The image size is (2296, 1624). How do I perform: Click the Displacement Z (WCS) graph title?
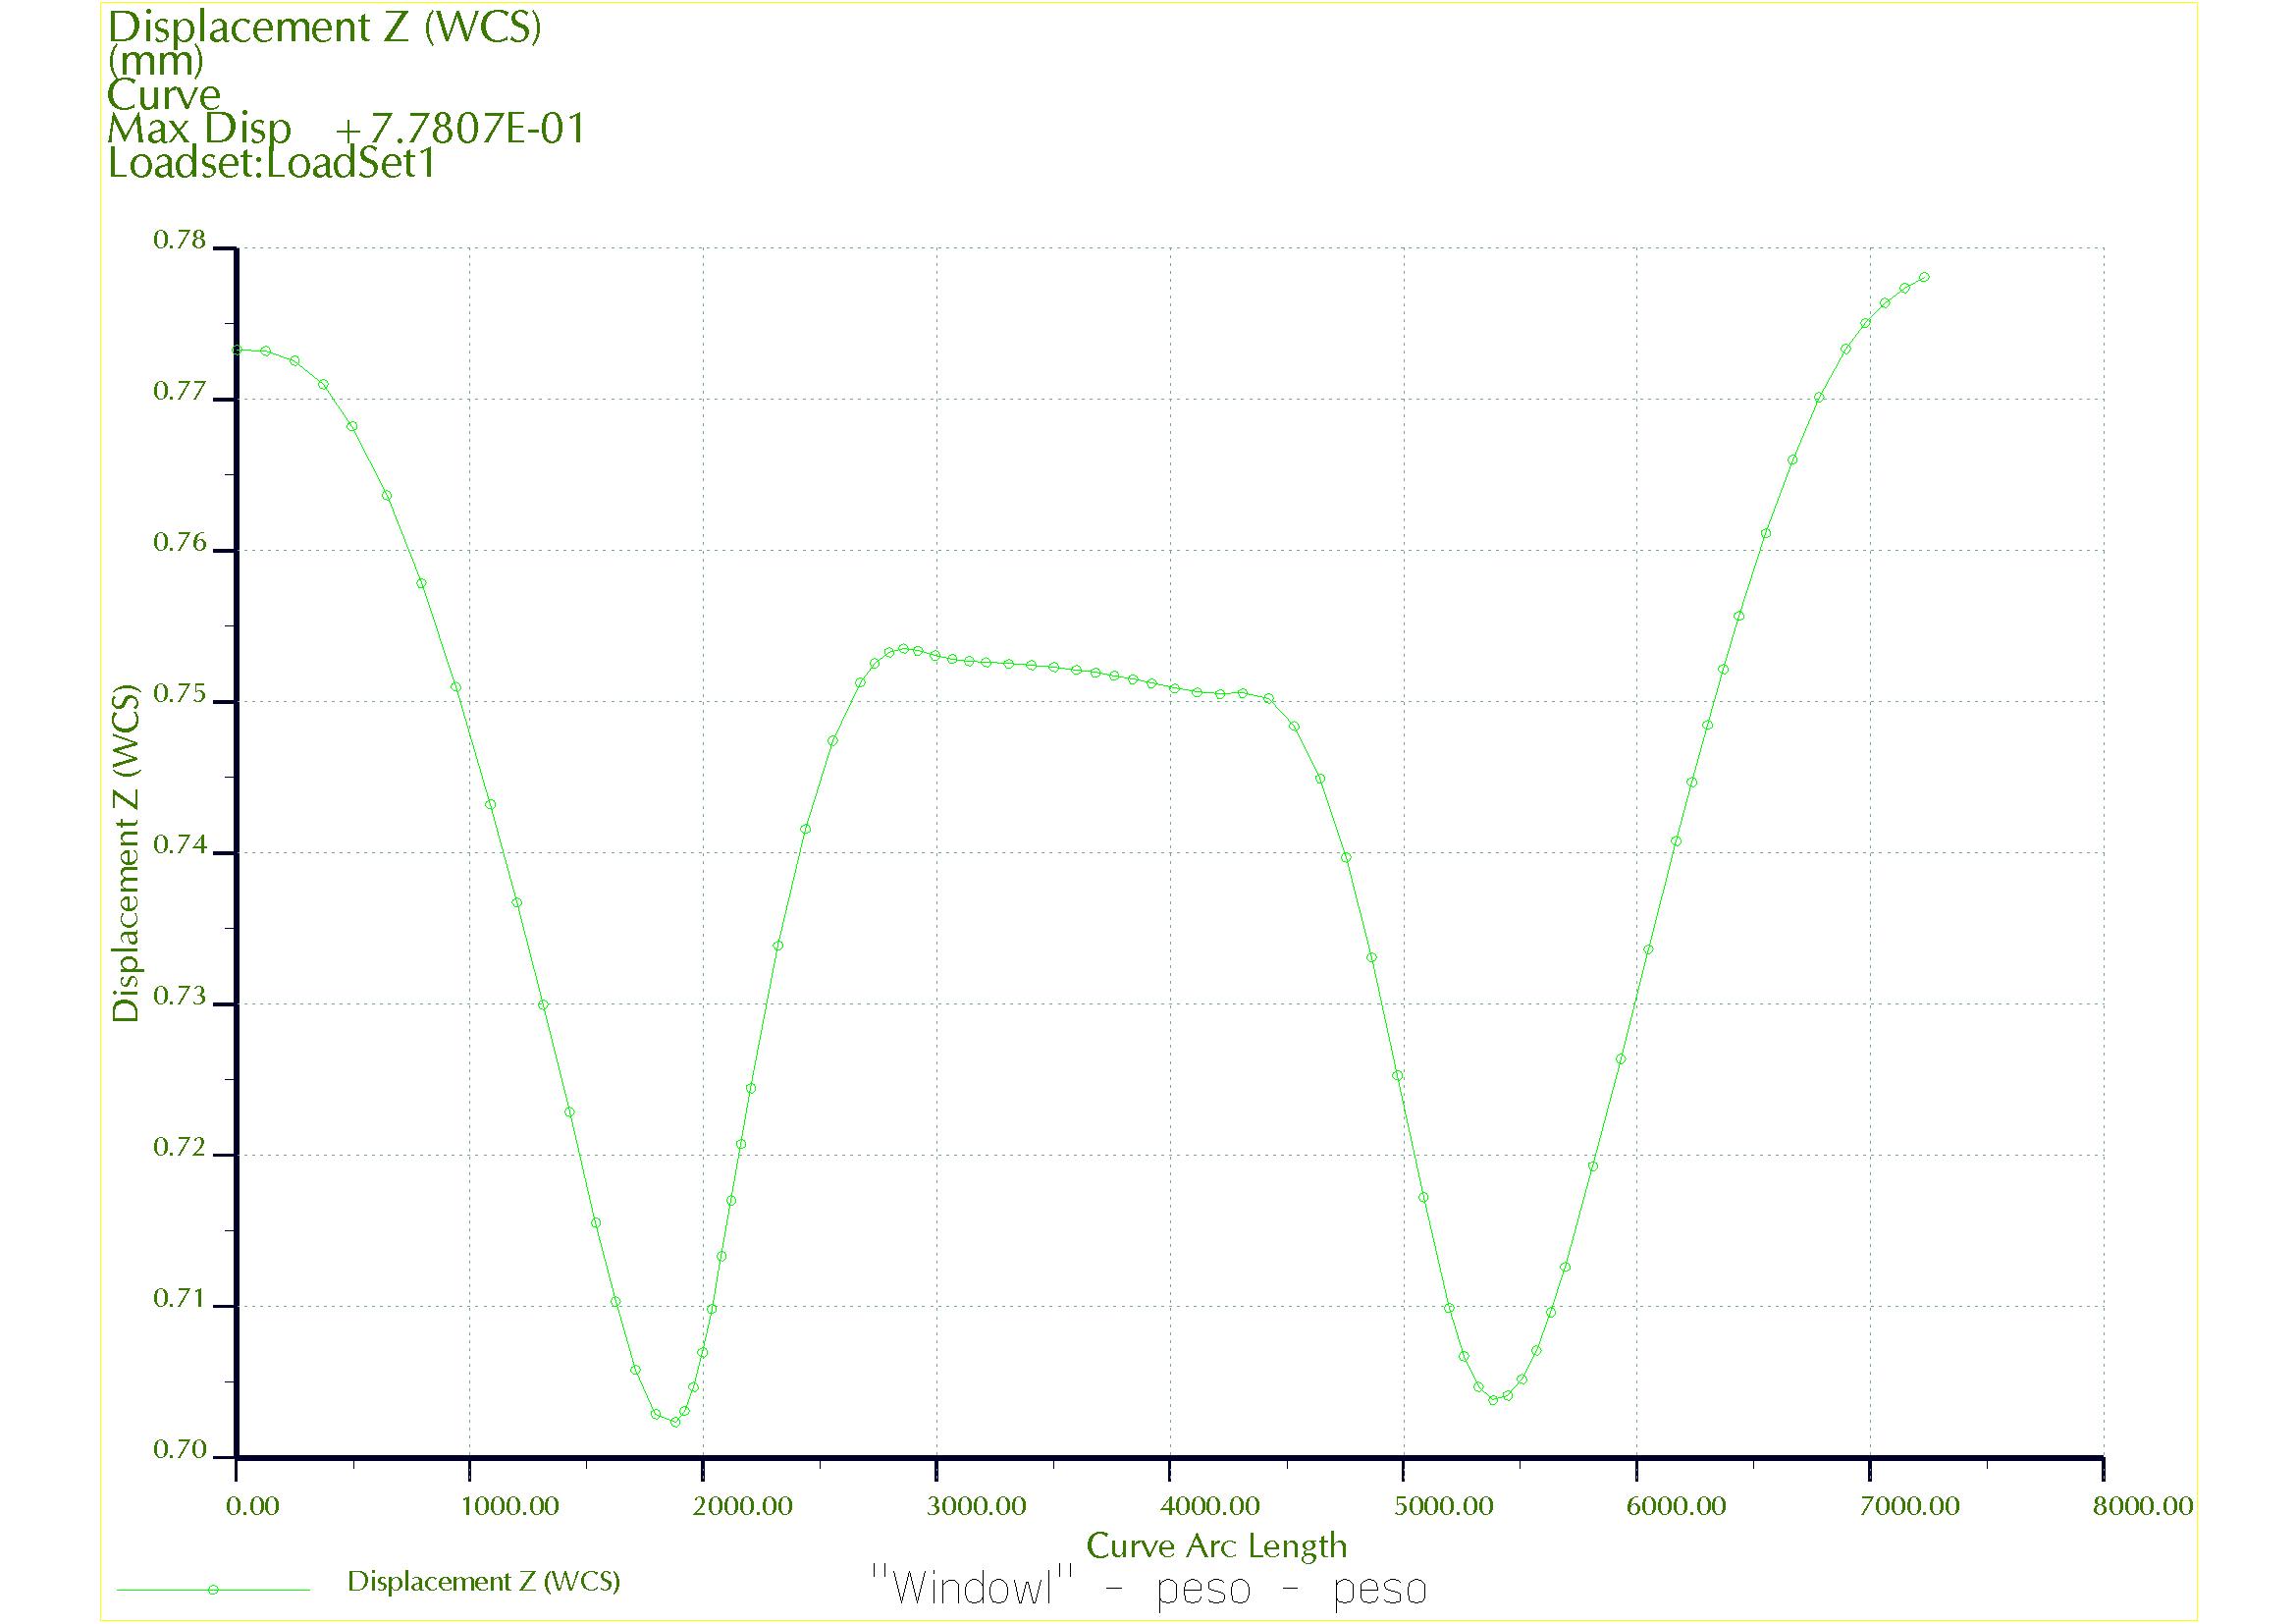coord(324,27)
